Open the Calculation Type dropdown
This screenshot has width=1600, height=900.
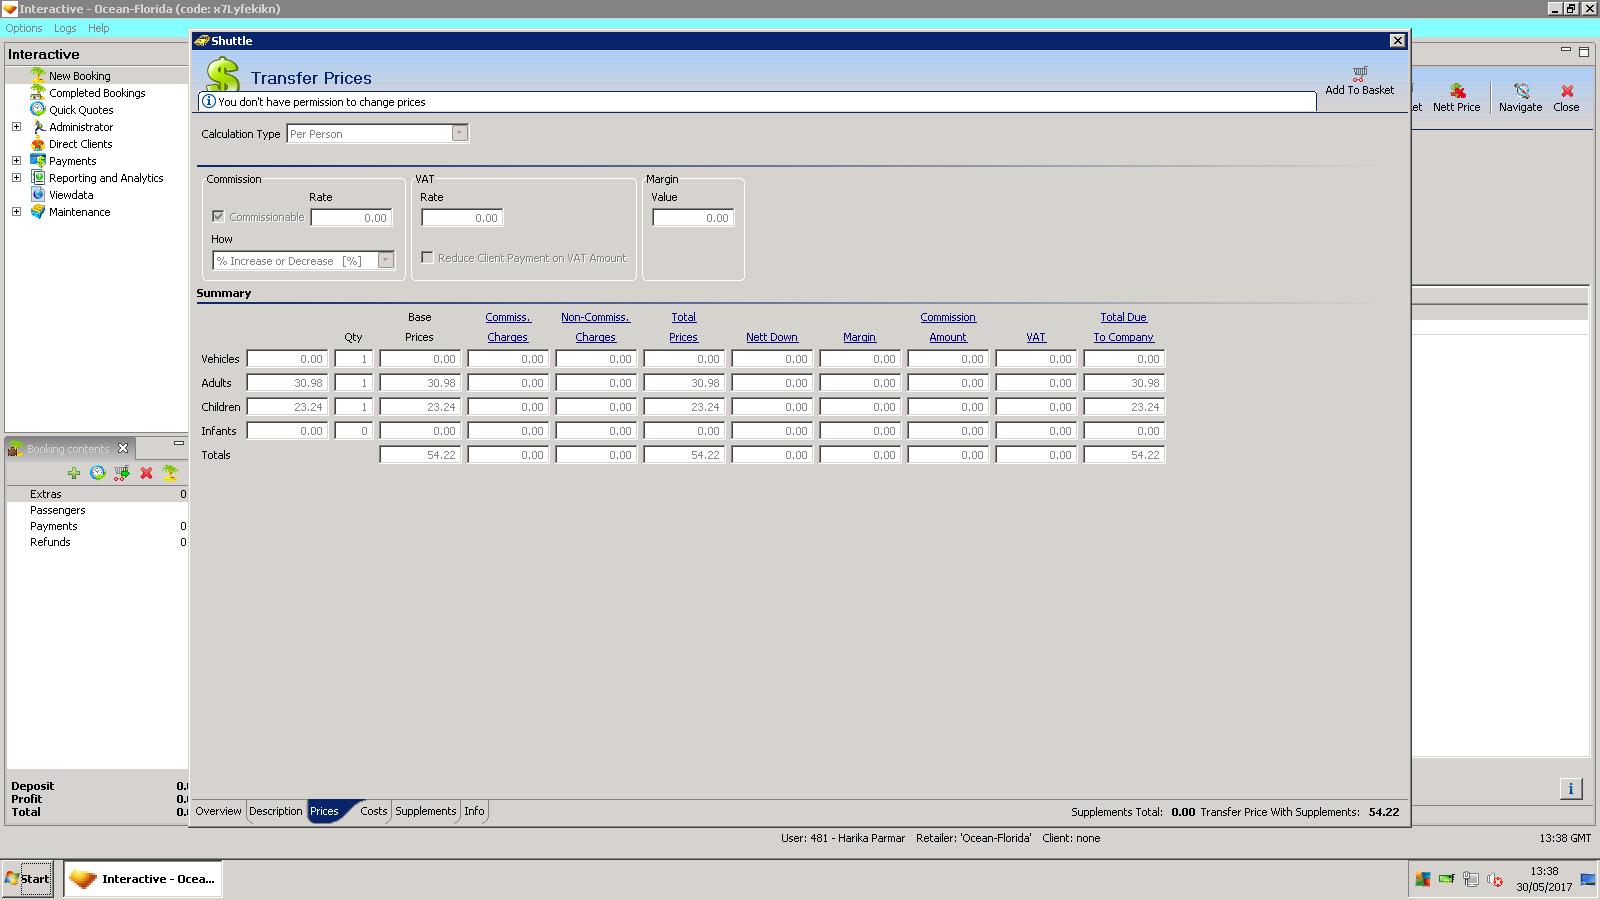460,134
